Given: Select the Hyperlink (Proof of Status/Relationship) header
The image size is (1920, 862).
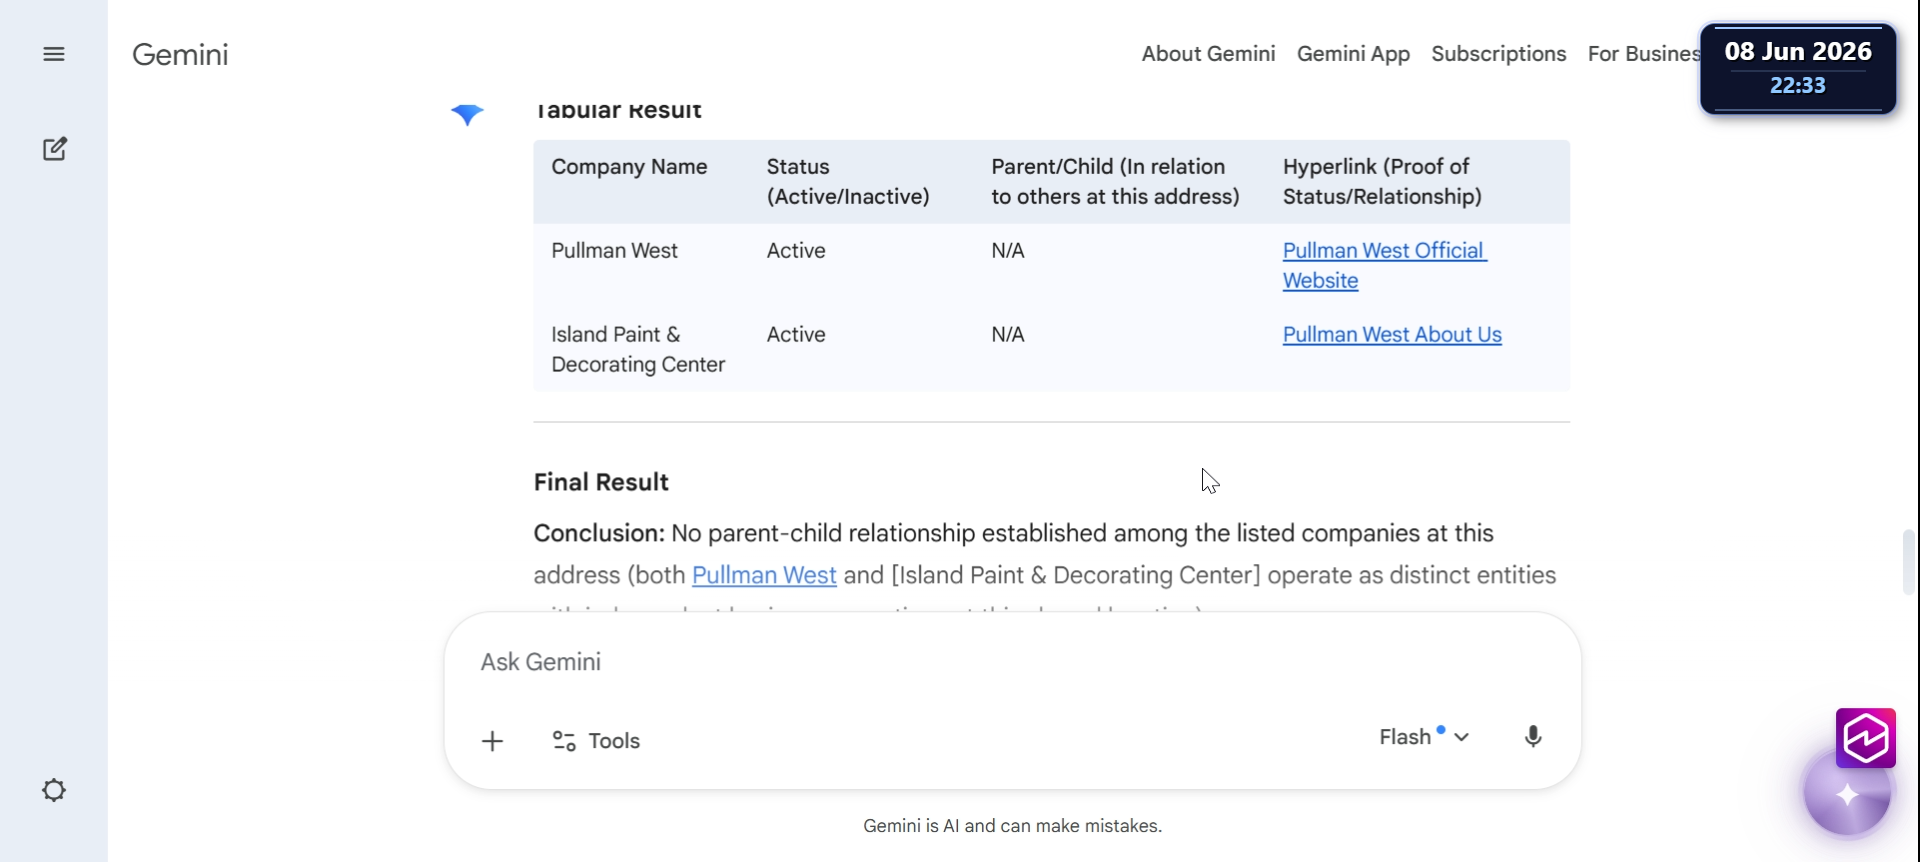Looking at the screenshot, I should pyautogui.click(x=1382, y=182).
